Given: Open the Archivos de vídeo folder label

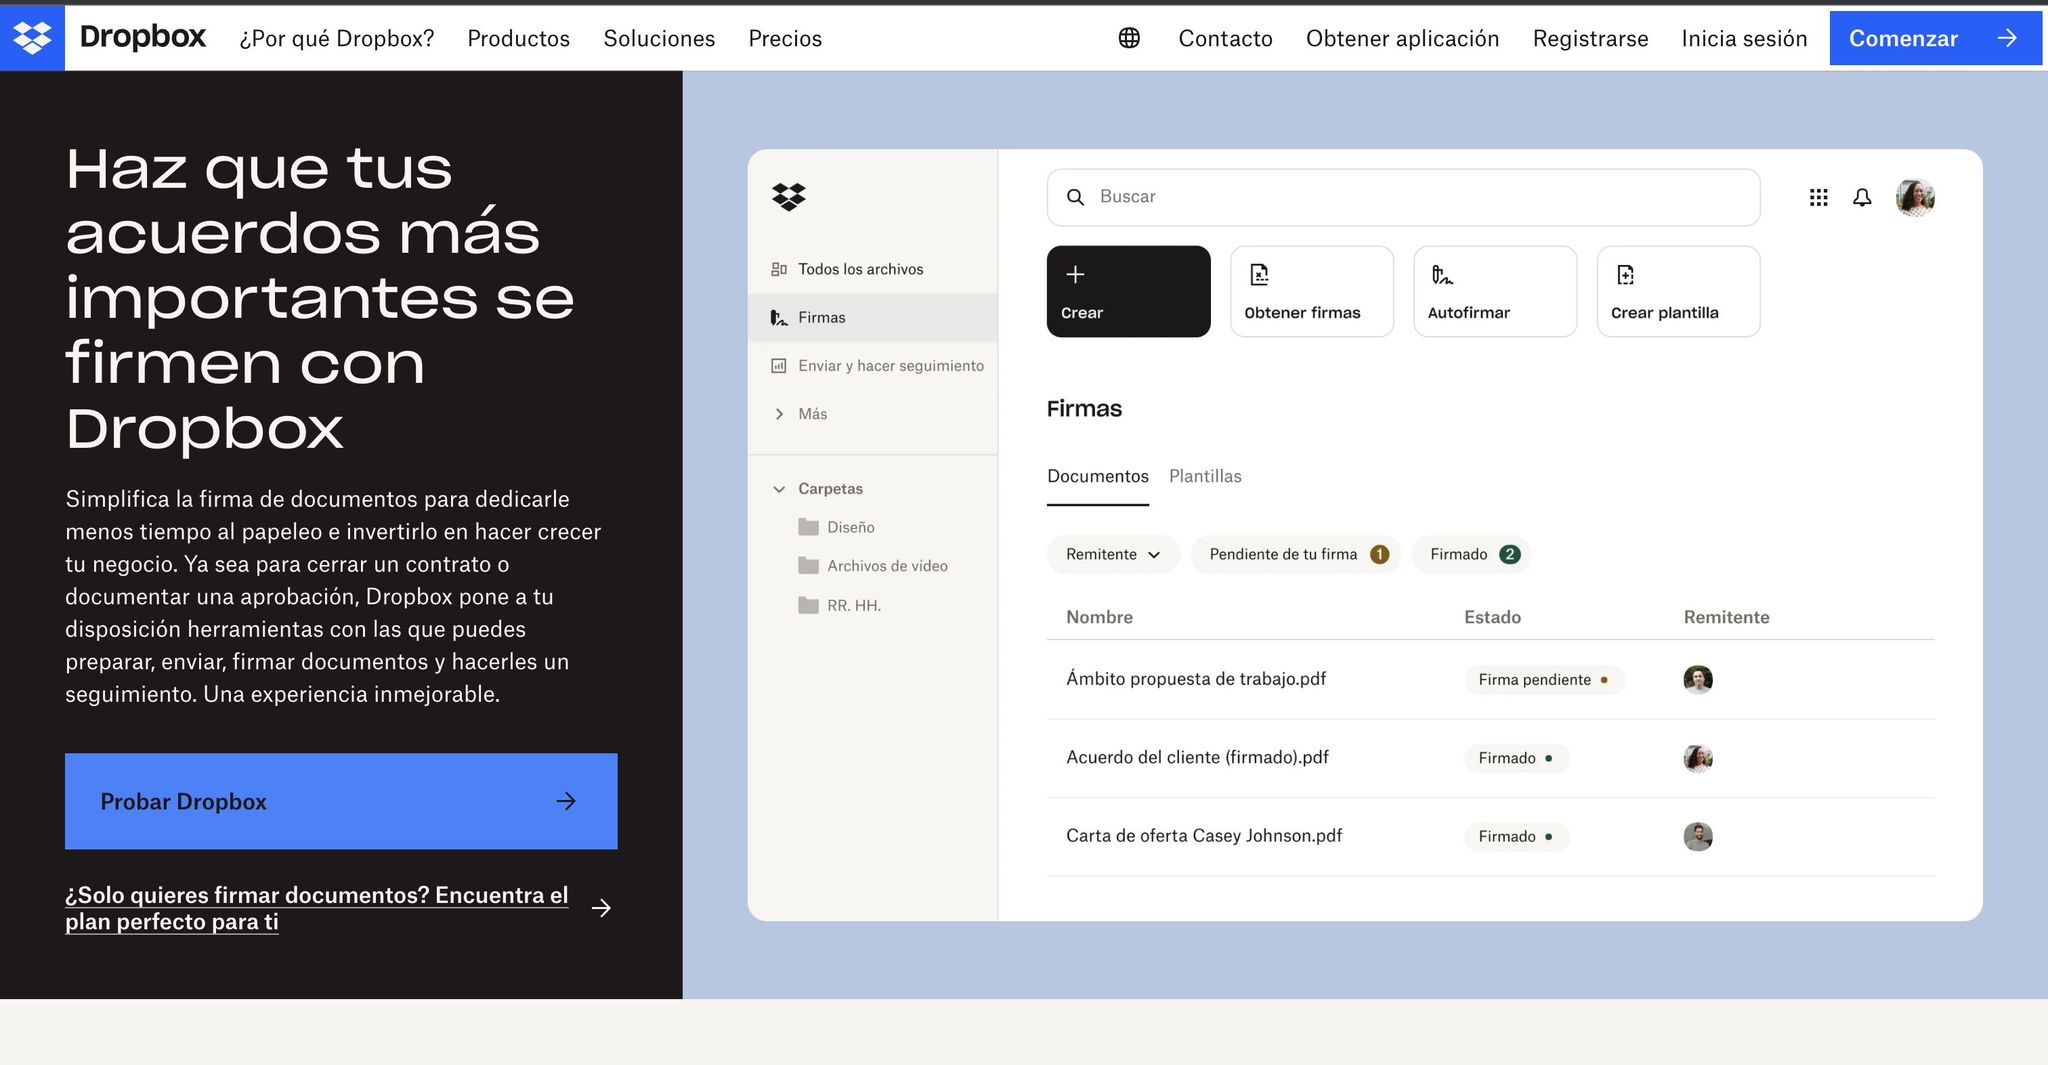Looking at the screenshot, I should click(887, 566).
